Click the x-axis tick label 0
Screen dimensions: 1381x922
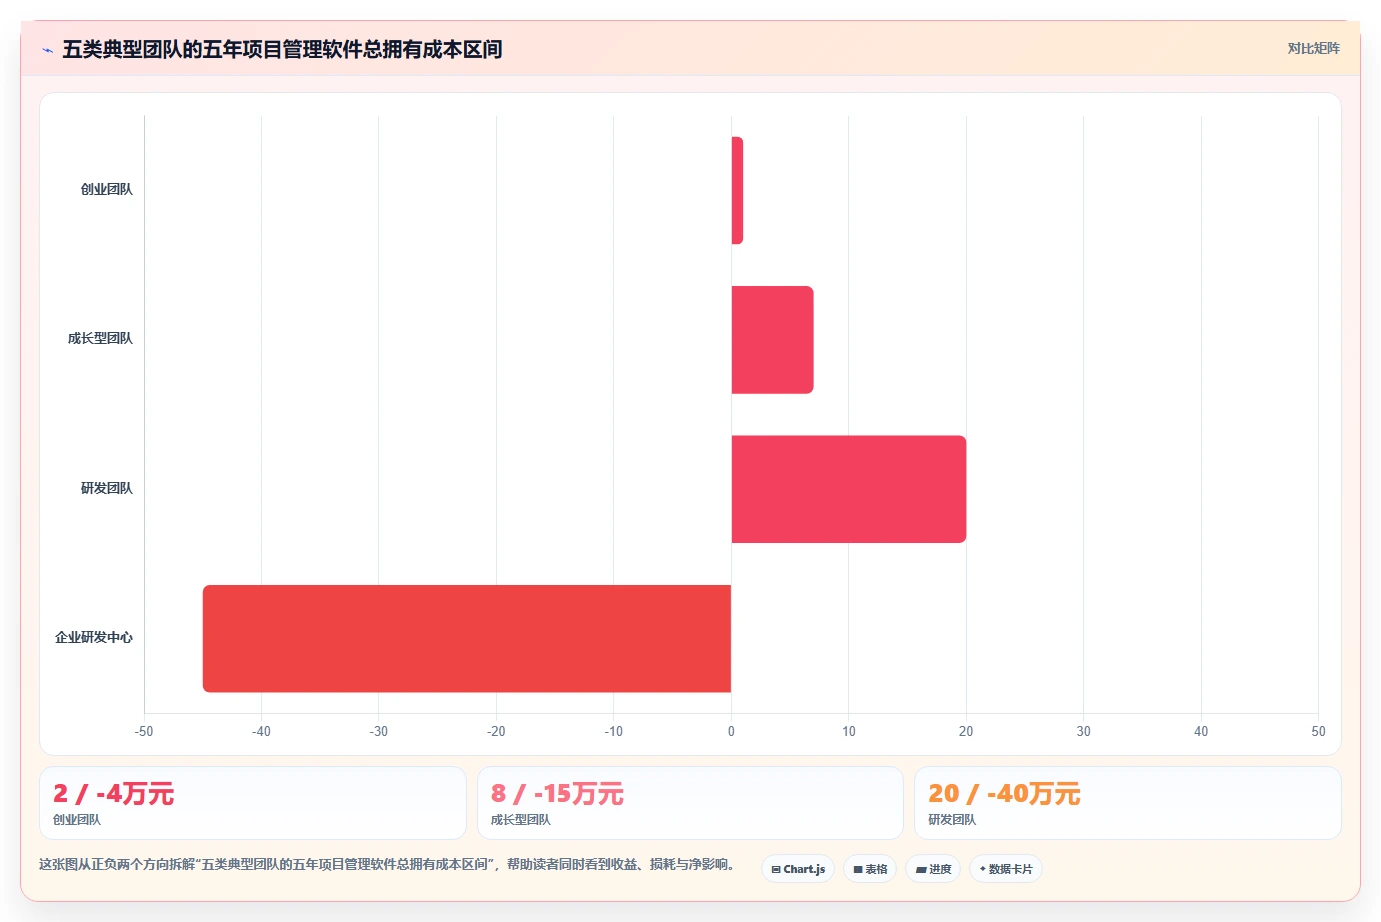pyautogui.click(x=731, y=731)
